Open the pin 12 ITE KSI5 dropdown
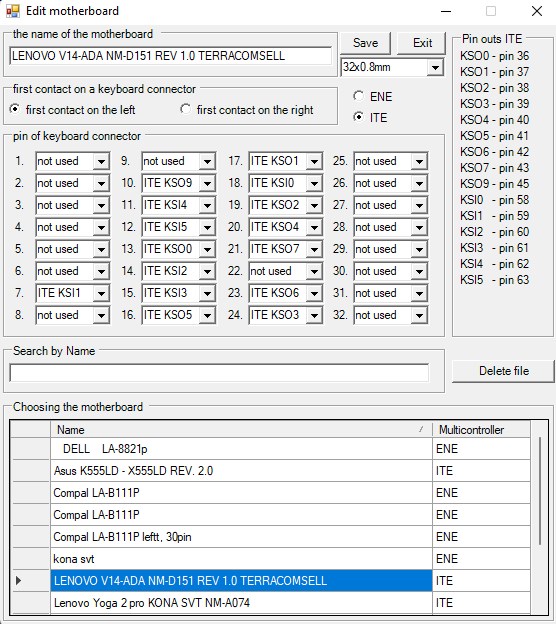 pyautogui.click(x=207, y=227)
